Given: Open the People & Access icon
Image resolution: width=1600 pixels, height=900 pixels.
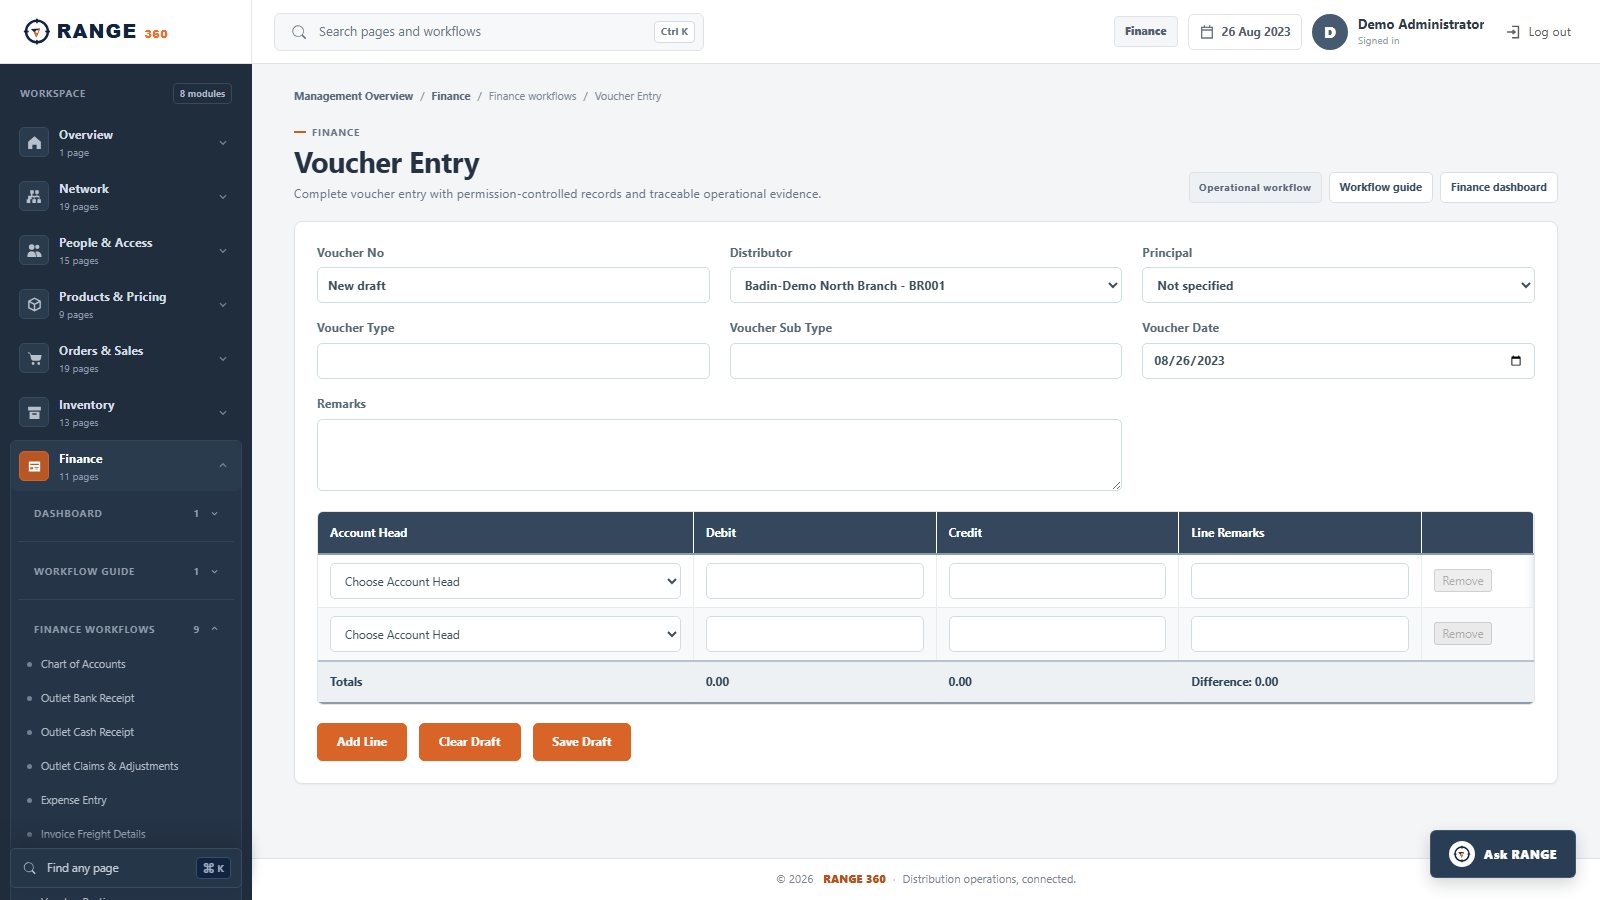Looking at the screenshot, I should 34,251.
